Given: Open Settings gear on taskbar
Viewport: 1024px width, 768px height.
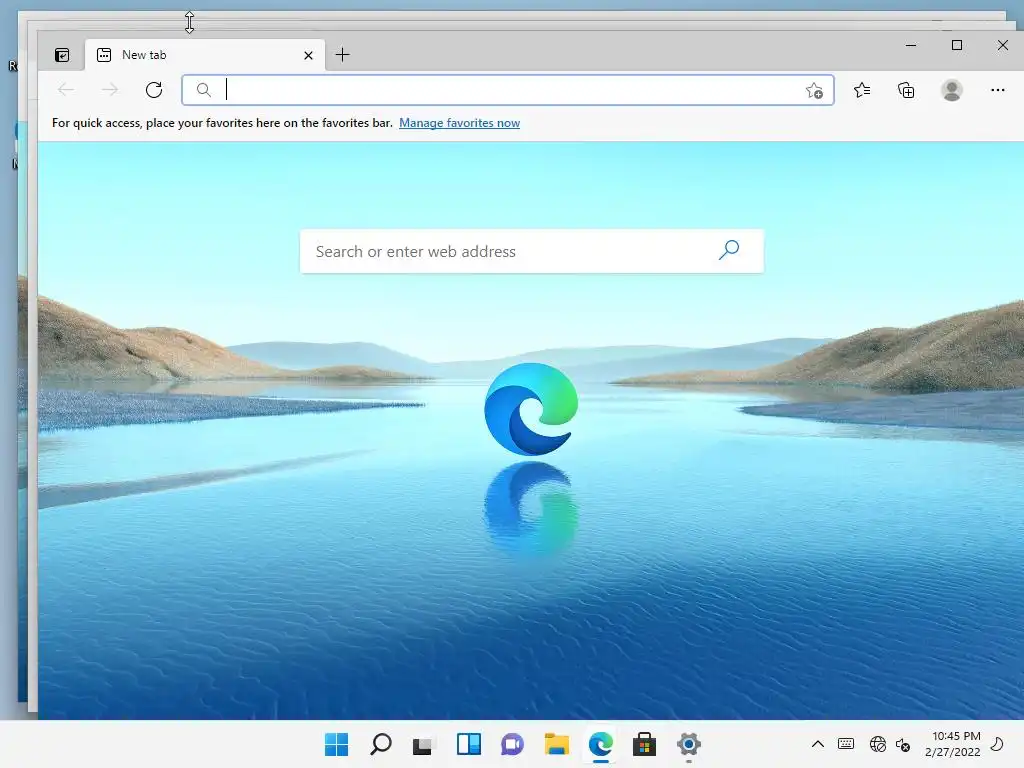Looking at the screenshot, I should point(688,744).
